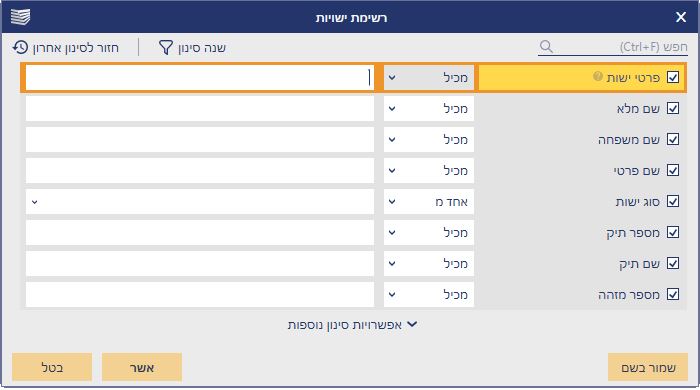Toggle the מספר מזהה checkbox
This screenshot has width=700, height=390.
point(673,294)
